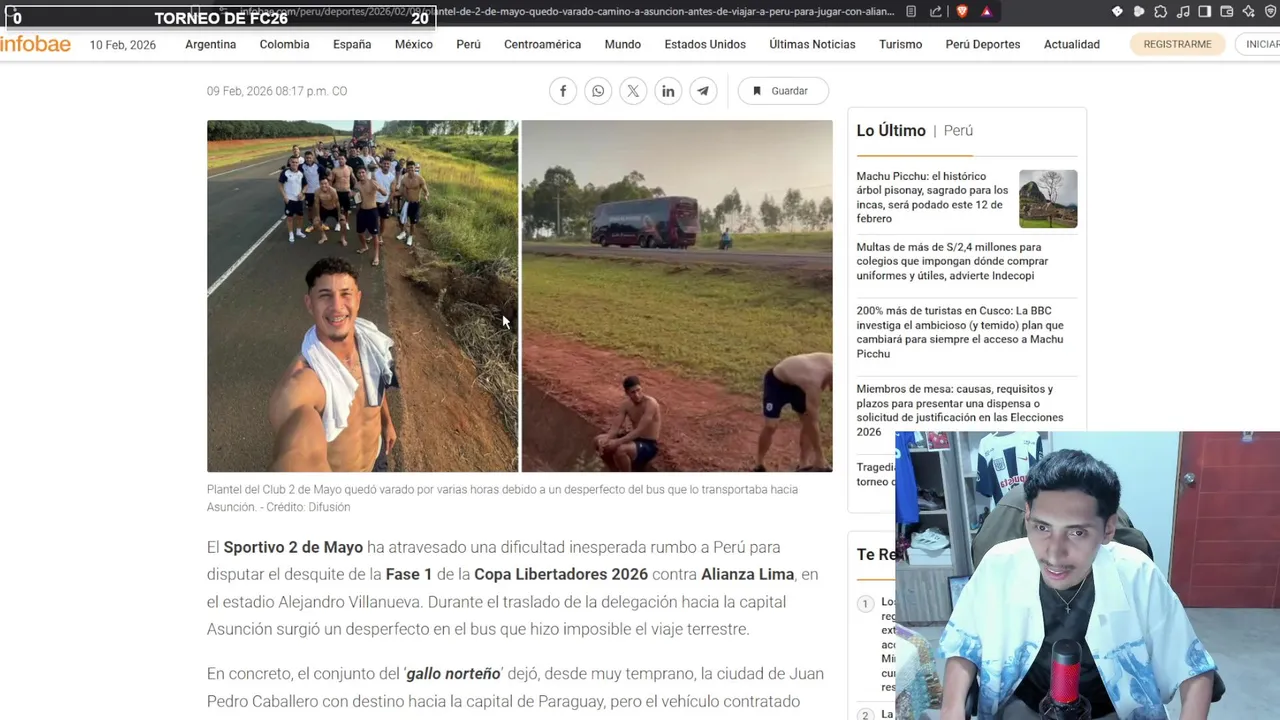This screenshot has width=1280, height=720.
Task: Open the Mundo section
Action: (x=622, y=45)
